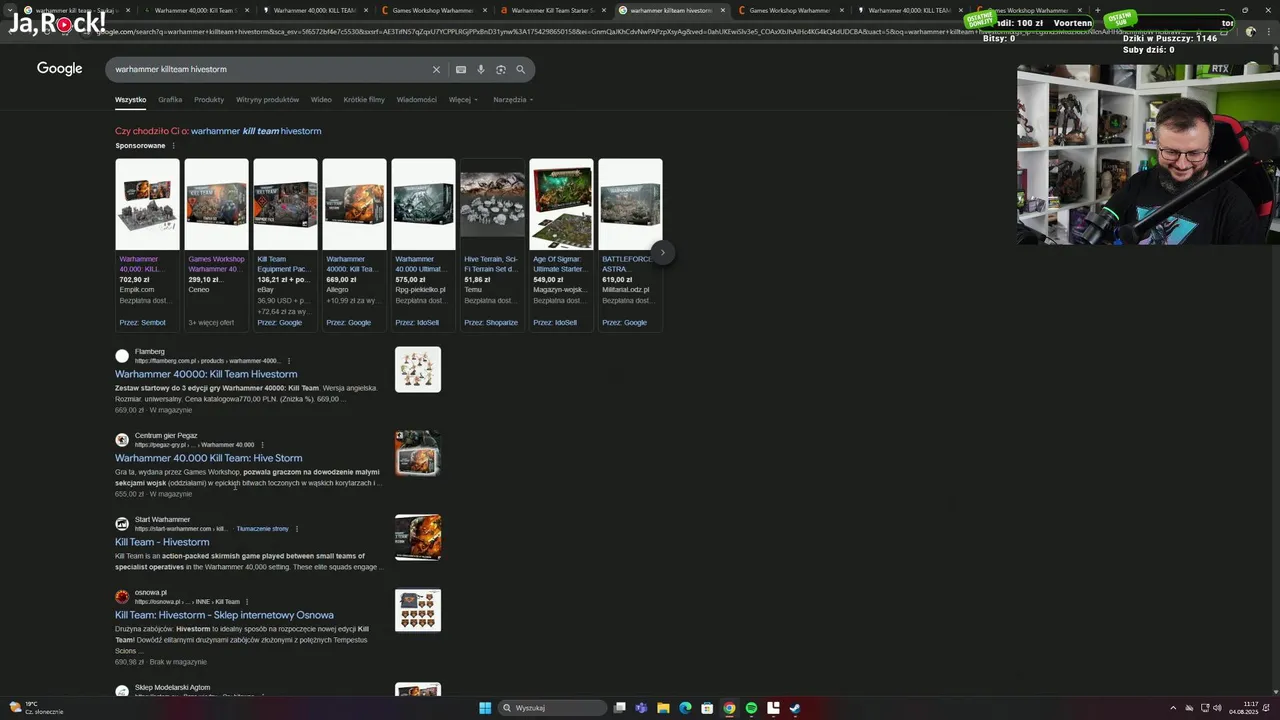Open the Age Of Sigmar Ultimate Starter product
Image resolution: width=1280 pixels, height=720 pixels.
pyautogui.click(x=561, y=245)
